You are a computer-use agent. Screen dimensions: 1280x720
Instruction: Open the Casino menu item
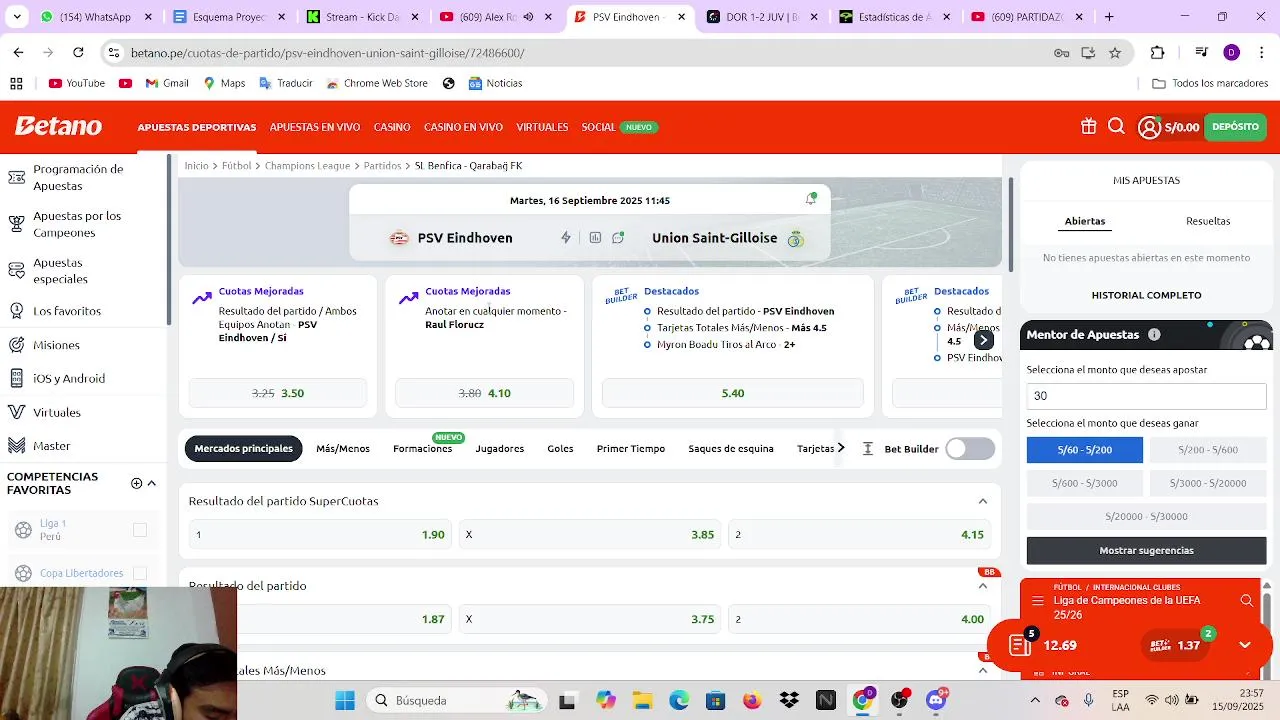tap(392, 127)
